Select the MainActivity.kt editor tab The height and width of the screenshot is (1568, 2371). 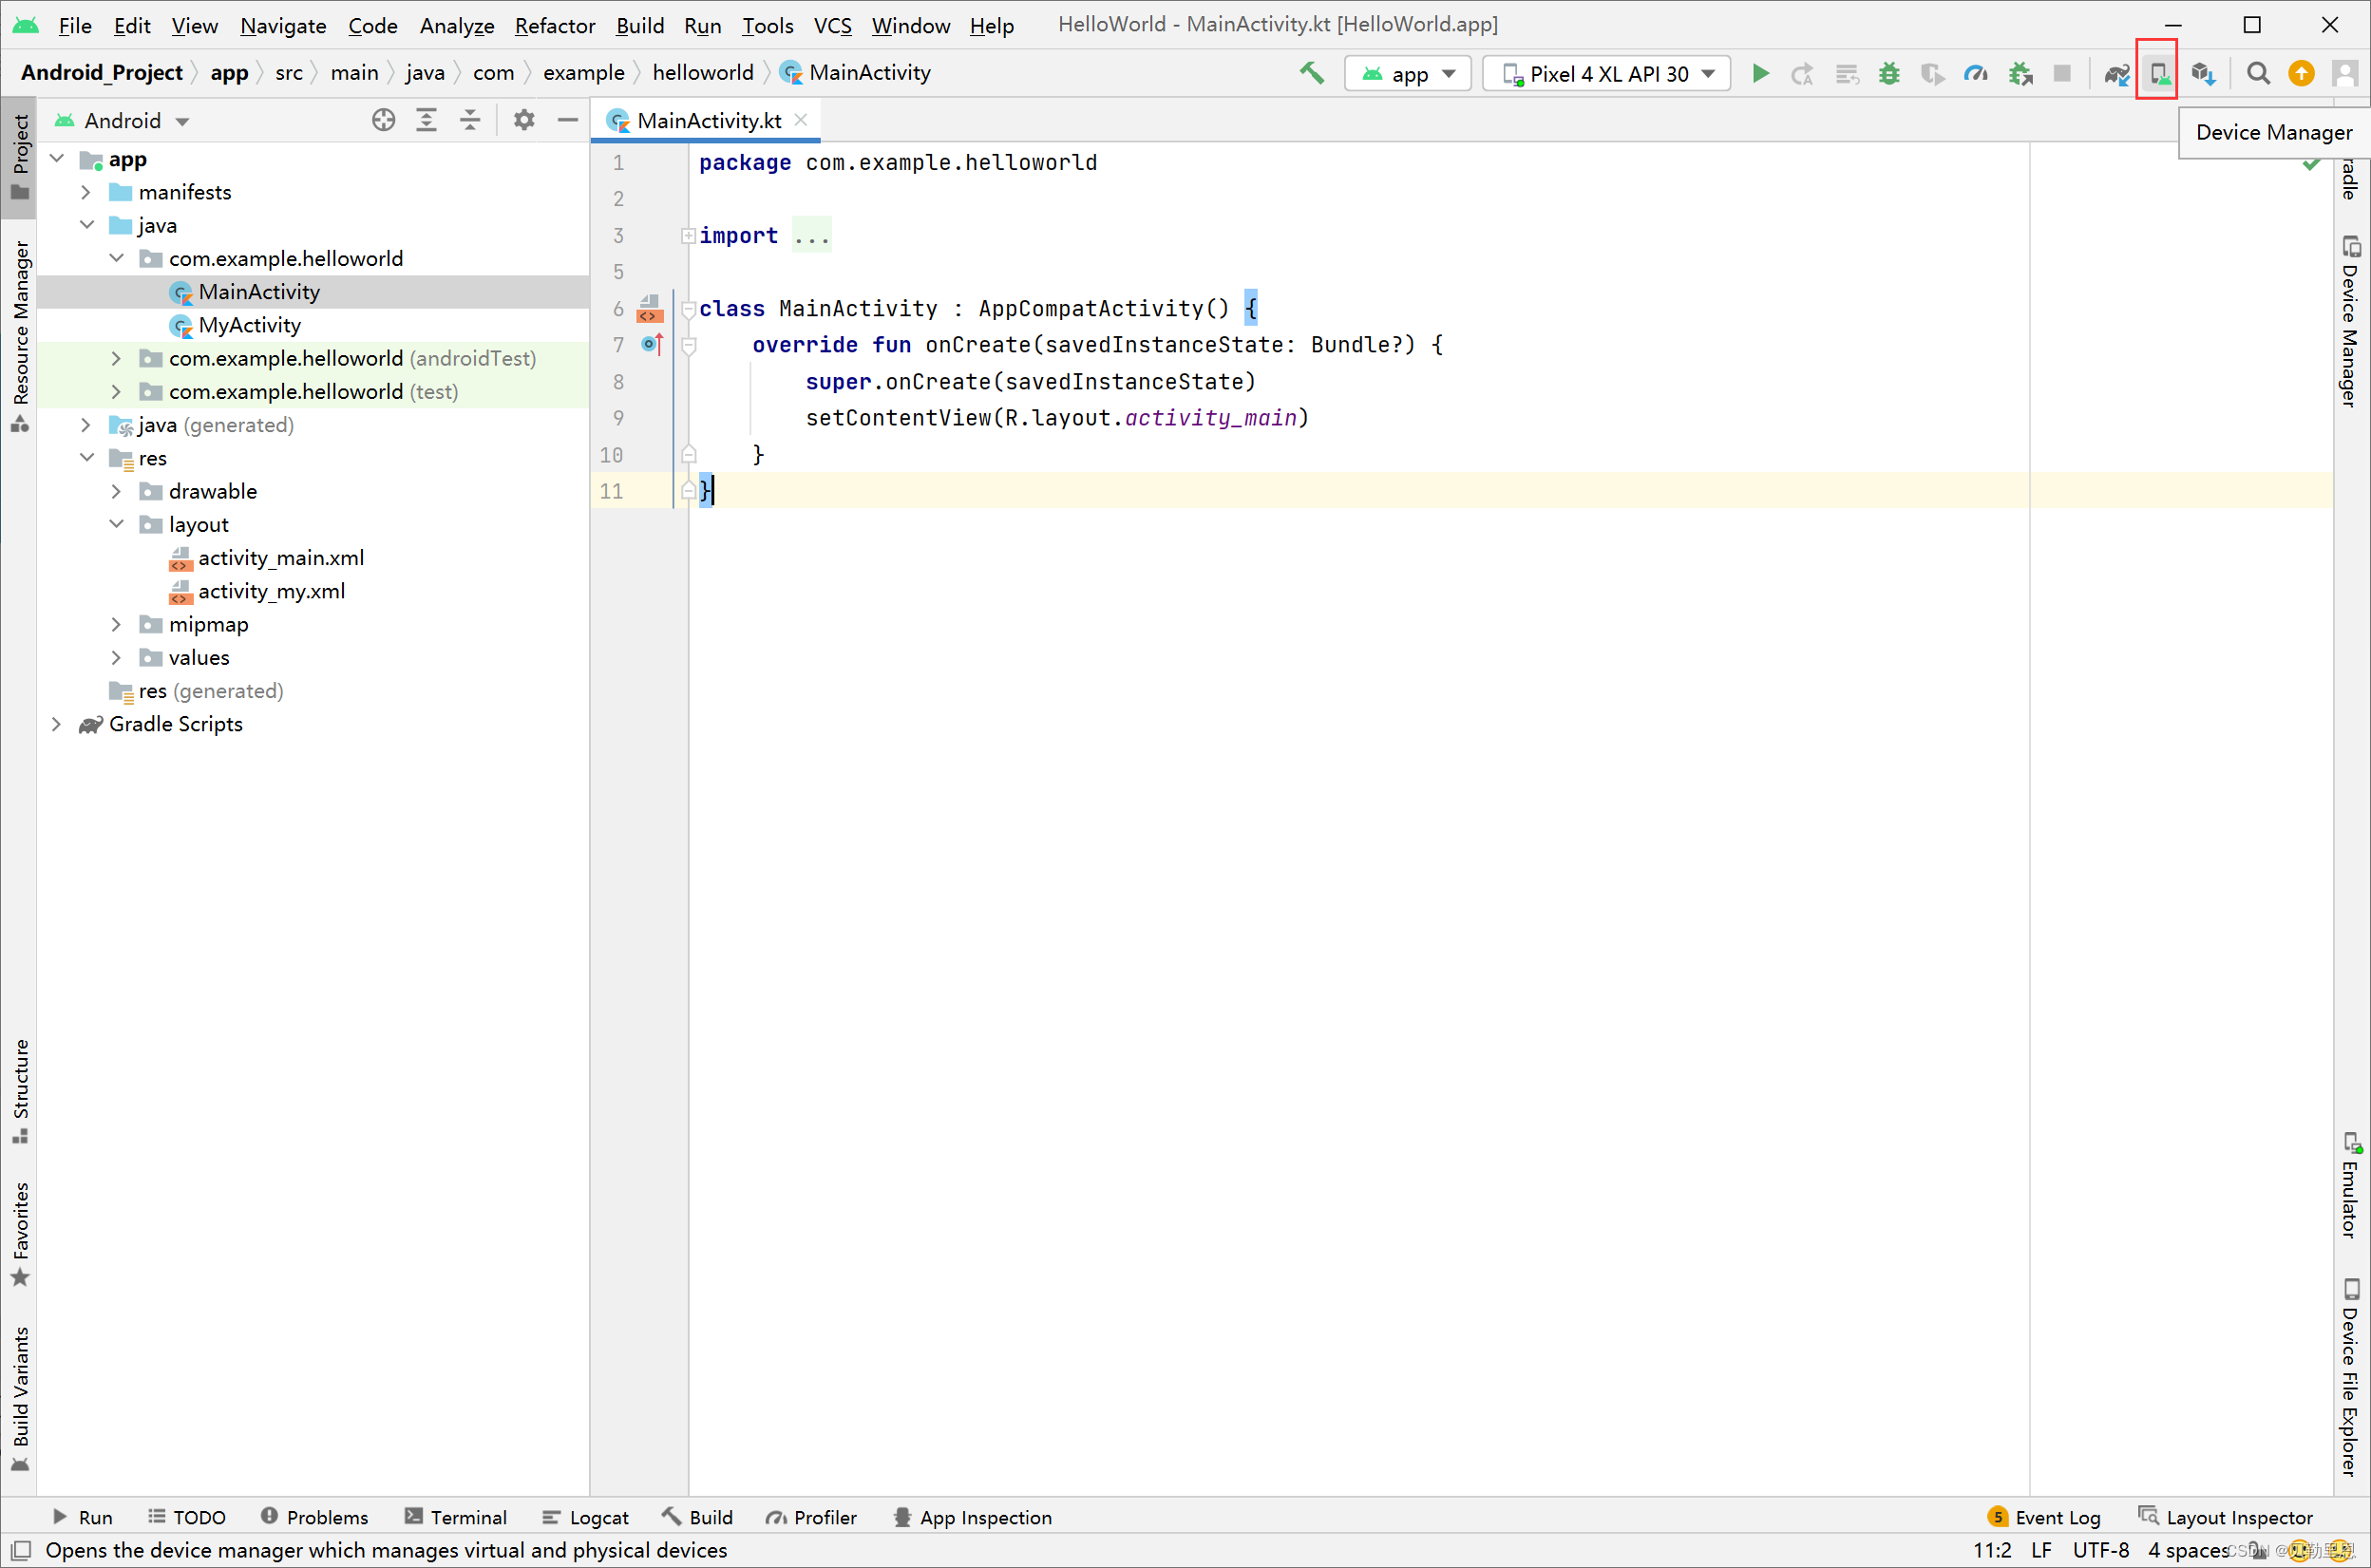pos(708,121)
